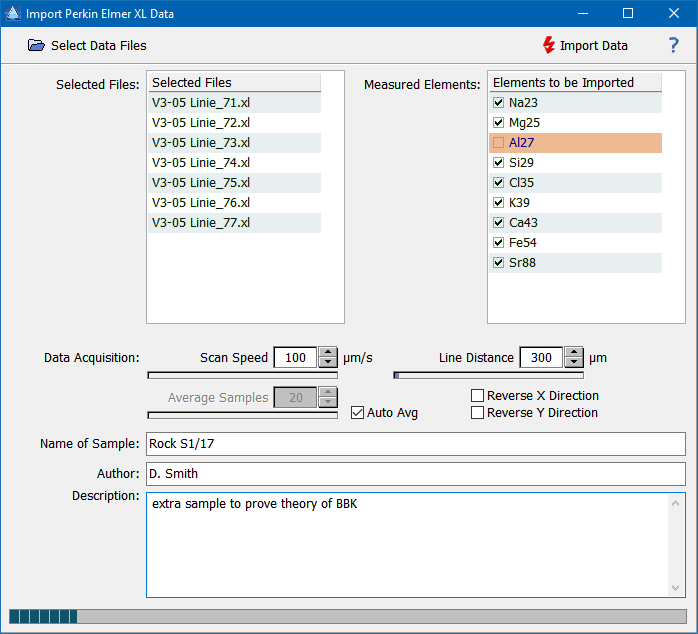
Task: Enable Reverse Y Direction
Action: pos(477,413)
